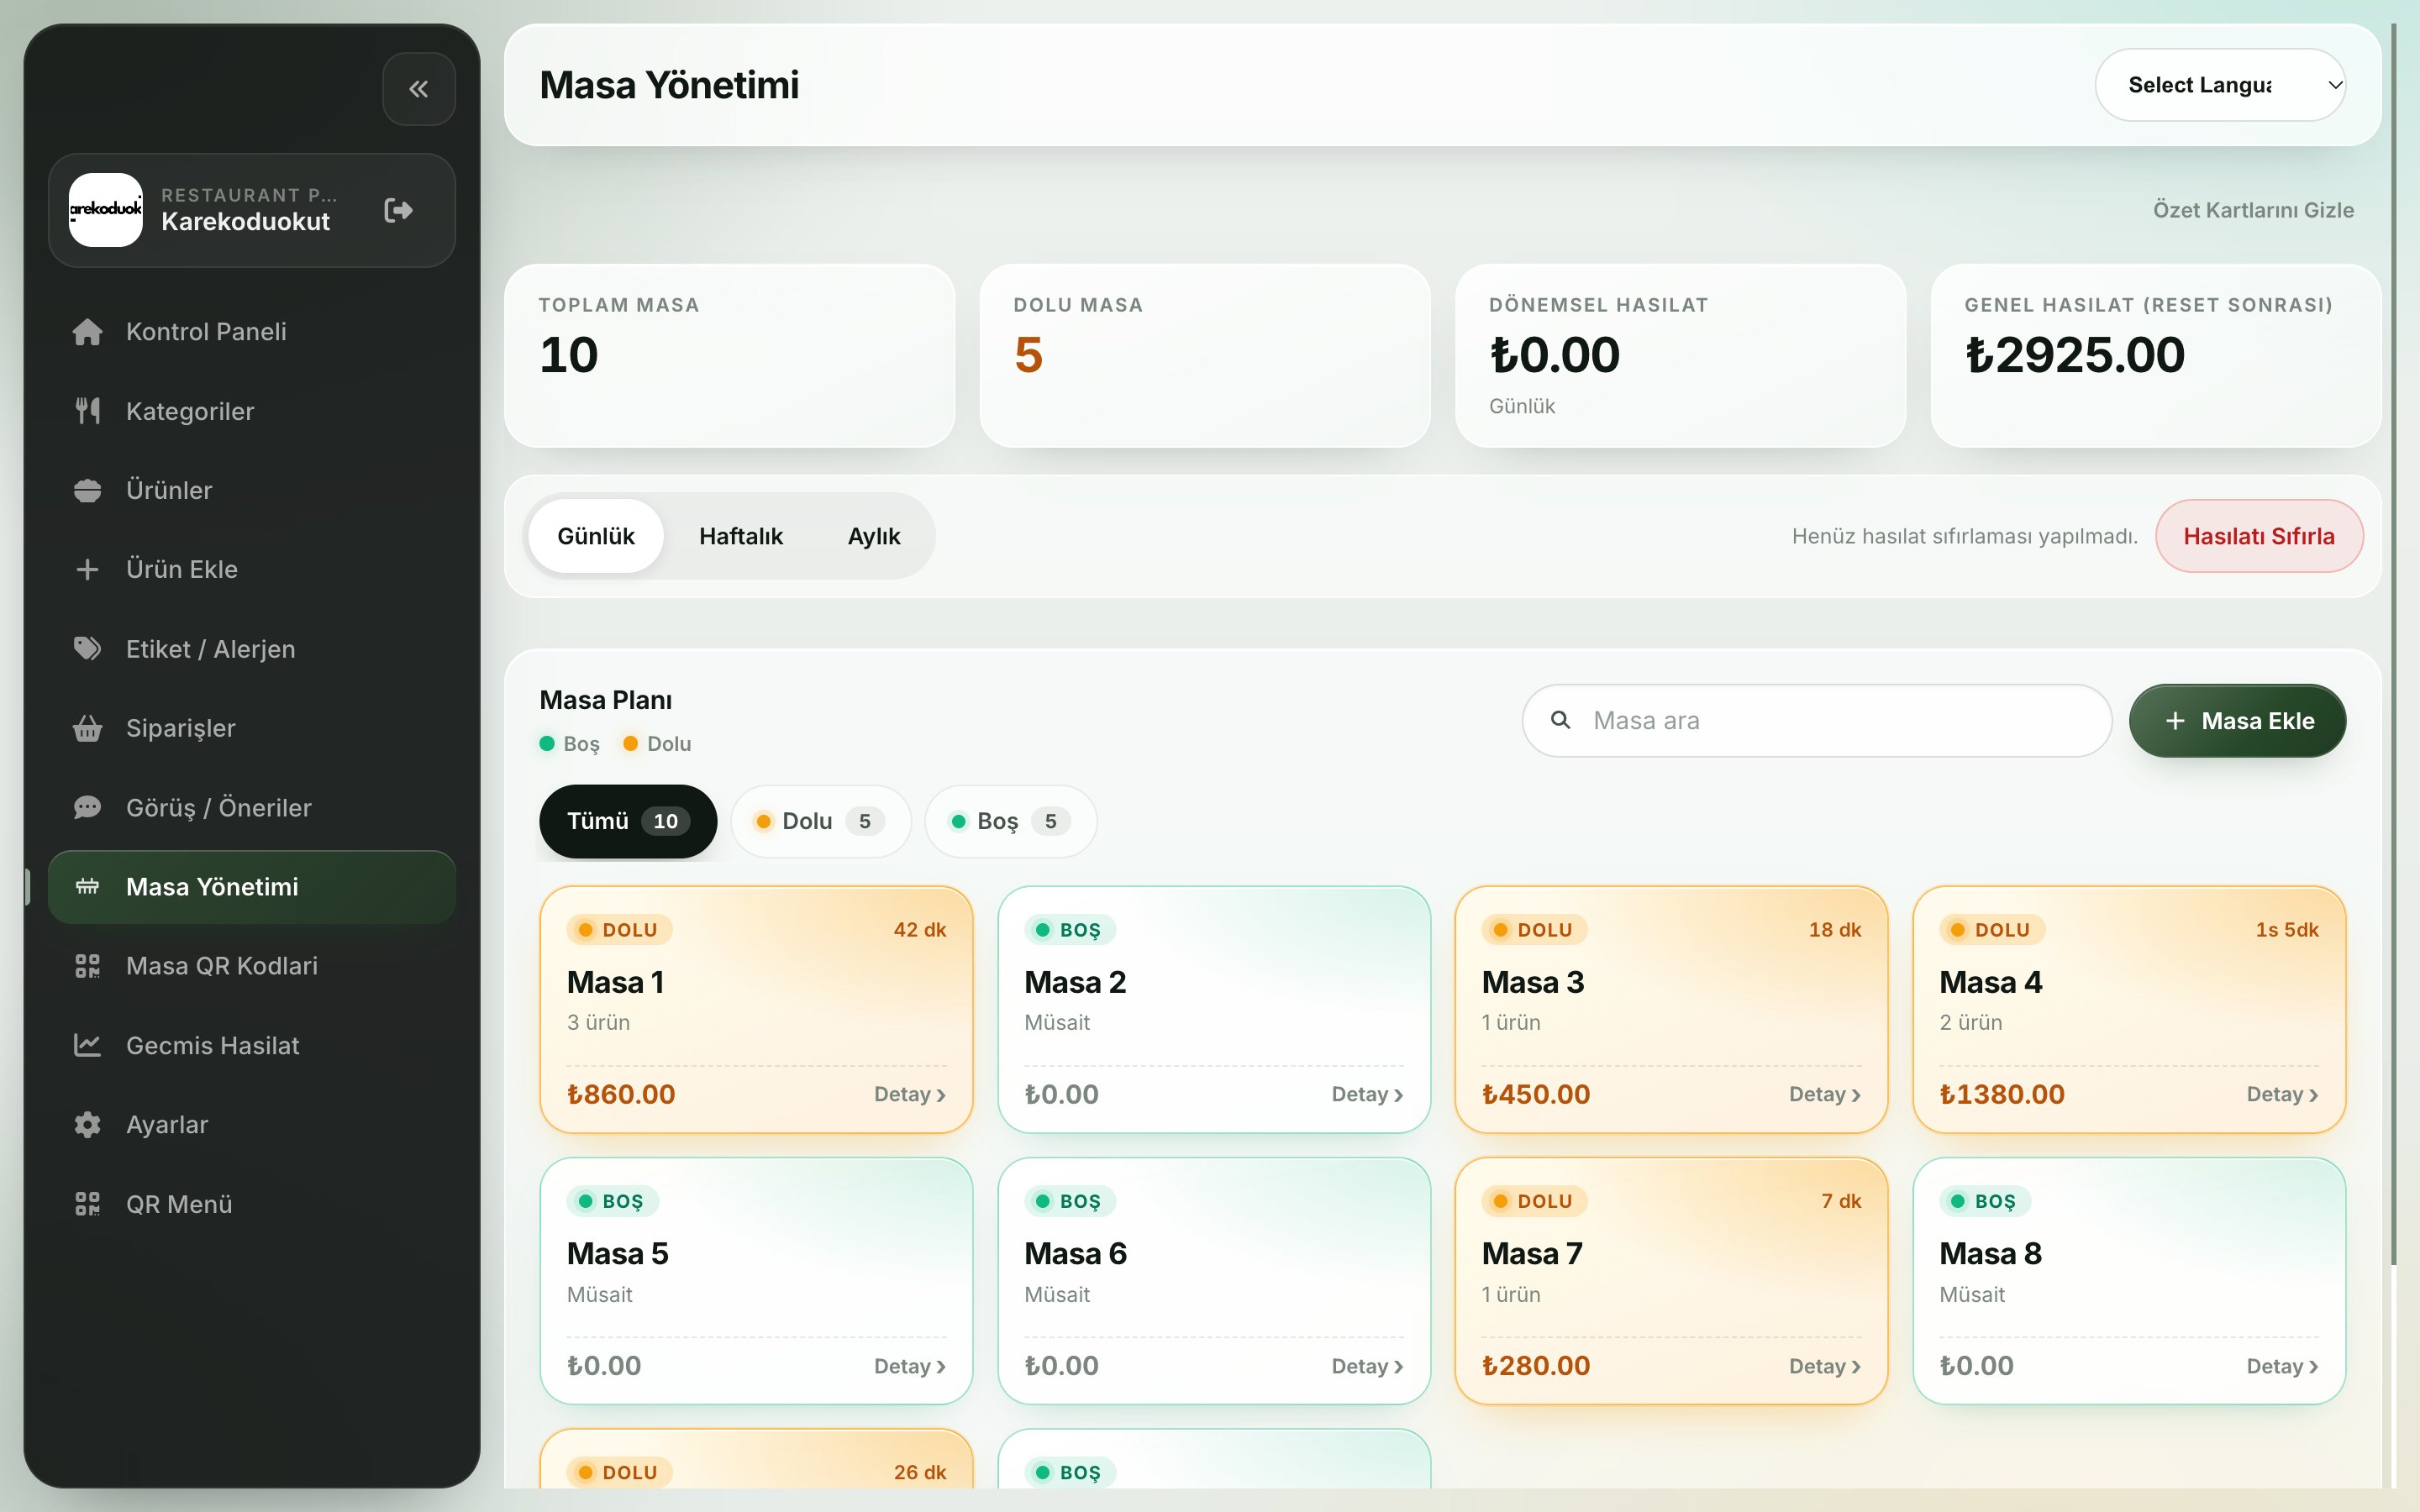Open the Siparişler menu label
The height and width of the screenshot is (1512, 2420).
tap(181, 728)
